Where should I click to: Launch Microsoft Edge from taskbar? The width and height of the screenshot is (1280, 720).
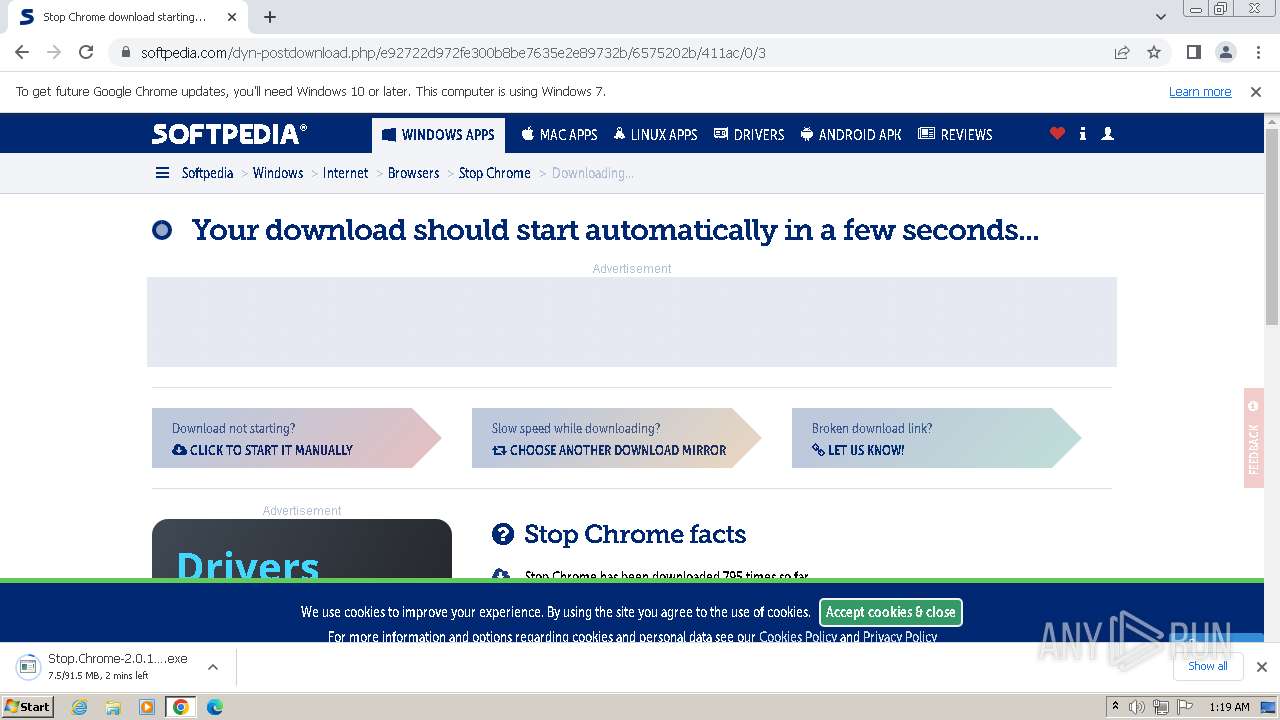click(215, 707)
